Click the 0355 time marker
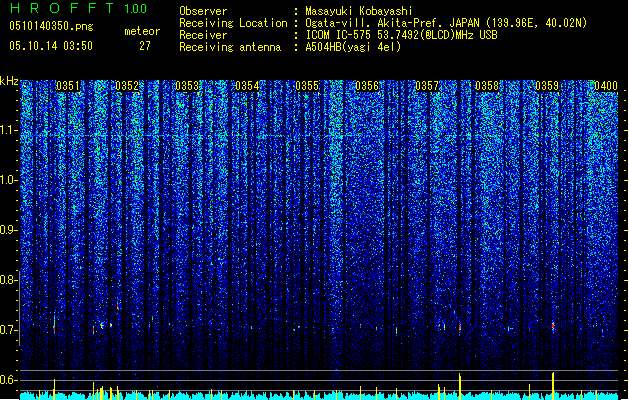Viewport: 629px width, 400px height. pos(307,86)
